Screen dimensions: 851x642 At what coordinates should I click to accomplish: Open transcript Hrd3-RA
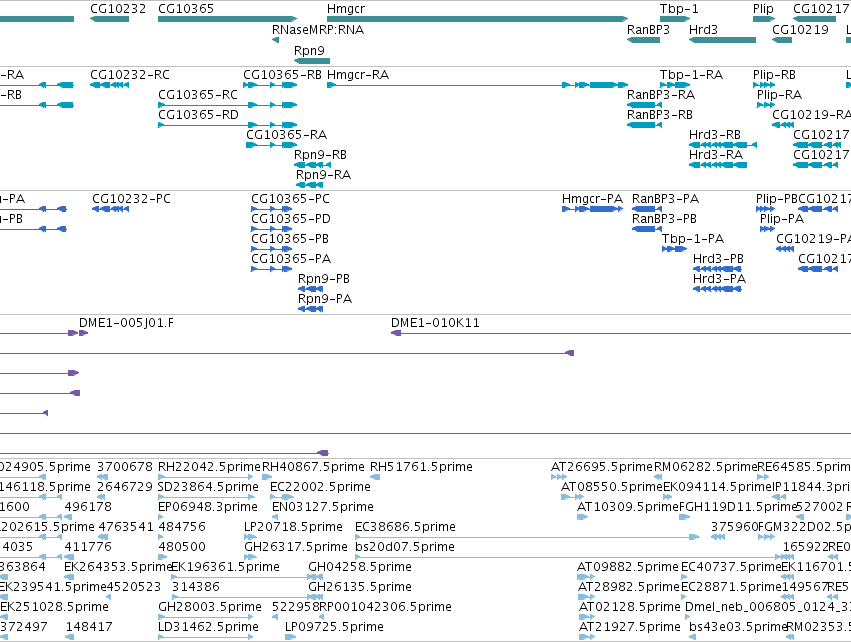coord(715,155)
